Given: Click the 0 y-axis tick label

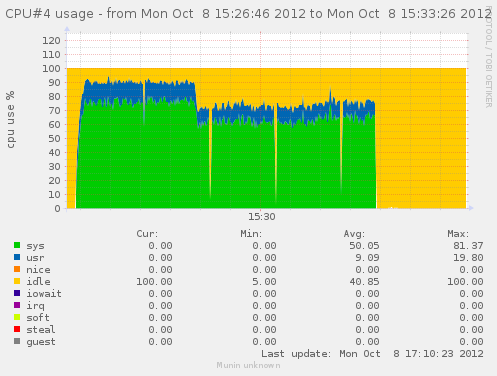Looking at the screenshot, I should (x=57, y=209).
